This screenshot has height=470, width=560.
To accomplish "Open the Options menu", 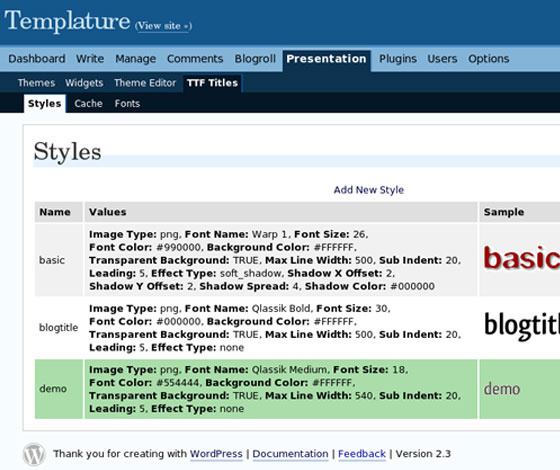I will (x=489, y=59).
